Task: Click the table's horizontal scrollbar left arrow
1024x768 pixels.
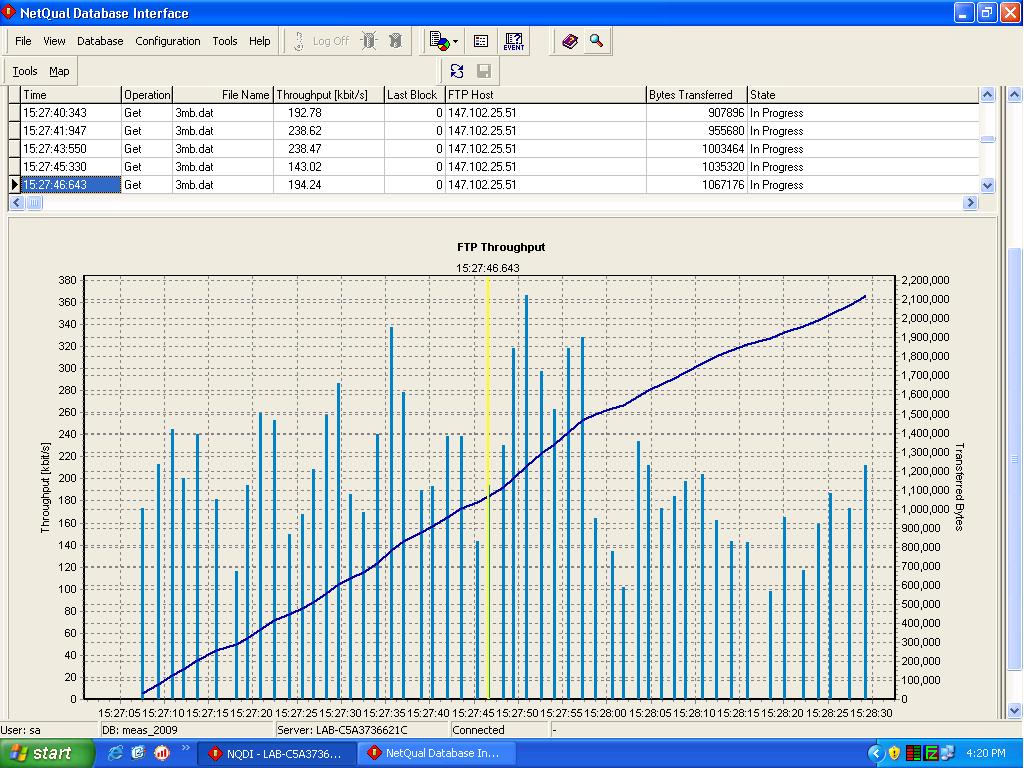Action: [x=17, y=202]
